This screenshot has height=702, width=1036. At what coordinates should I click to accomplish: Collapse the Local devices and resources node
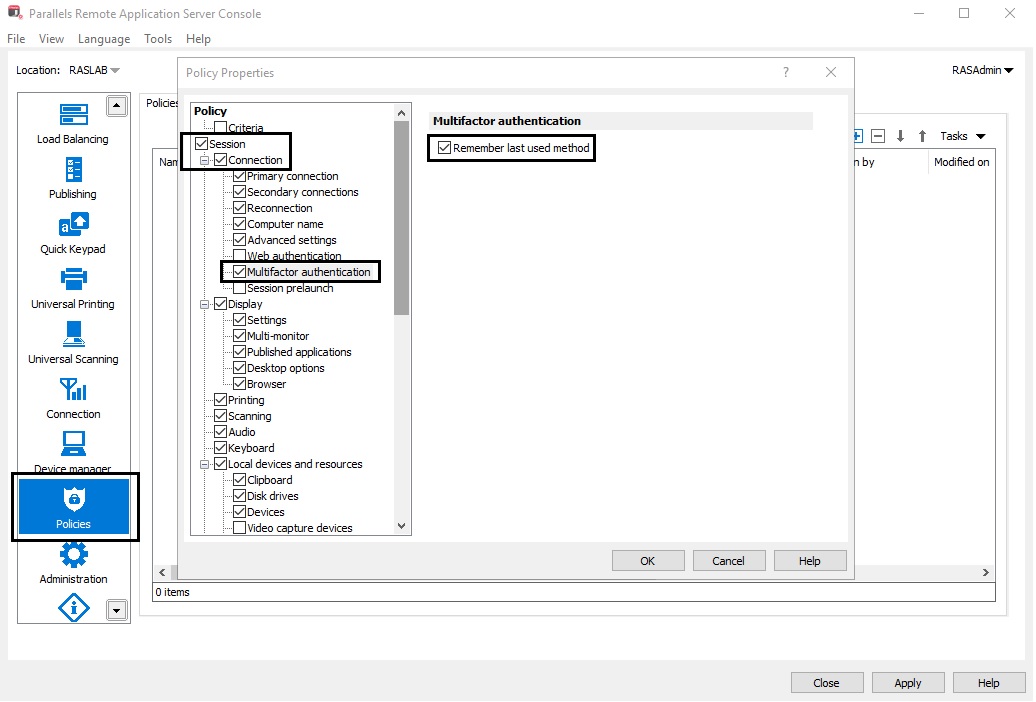tap(205, 464)
